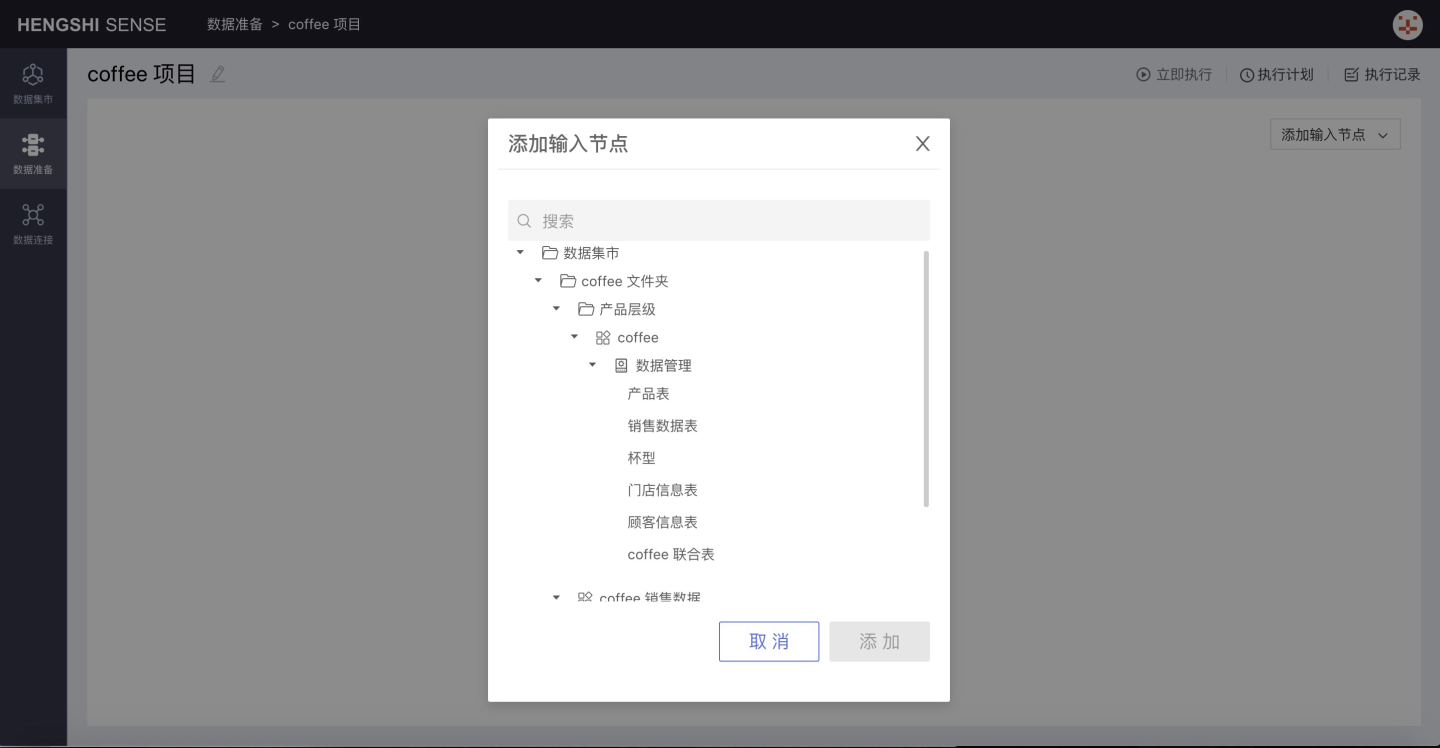Screen dimensions: 1440x748
Task: Open the 添加输入节点 dropdown
Action: 1334,135
